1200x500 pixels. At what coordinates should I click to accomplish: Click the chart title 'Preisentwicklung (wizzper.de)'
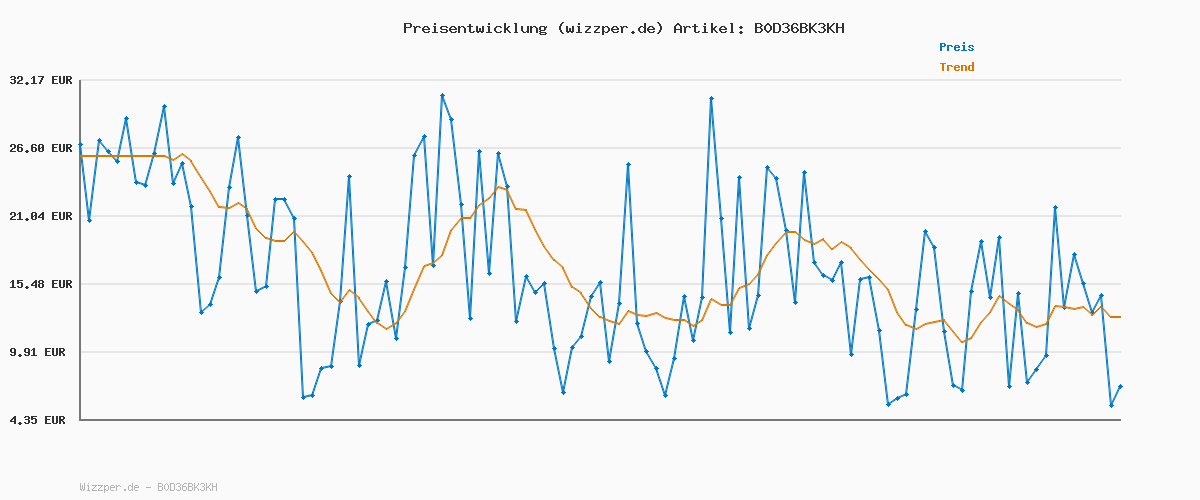(533, 28)
